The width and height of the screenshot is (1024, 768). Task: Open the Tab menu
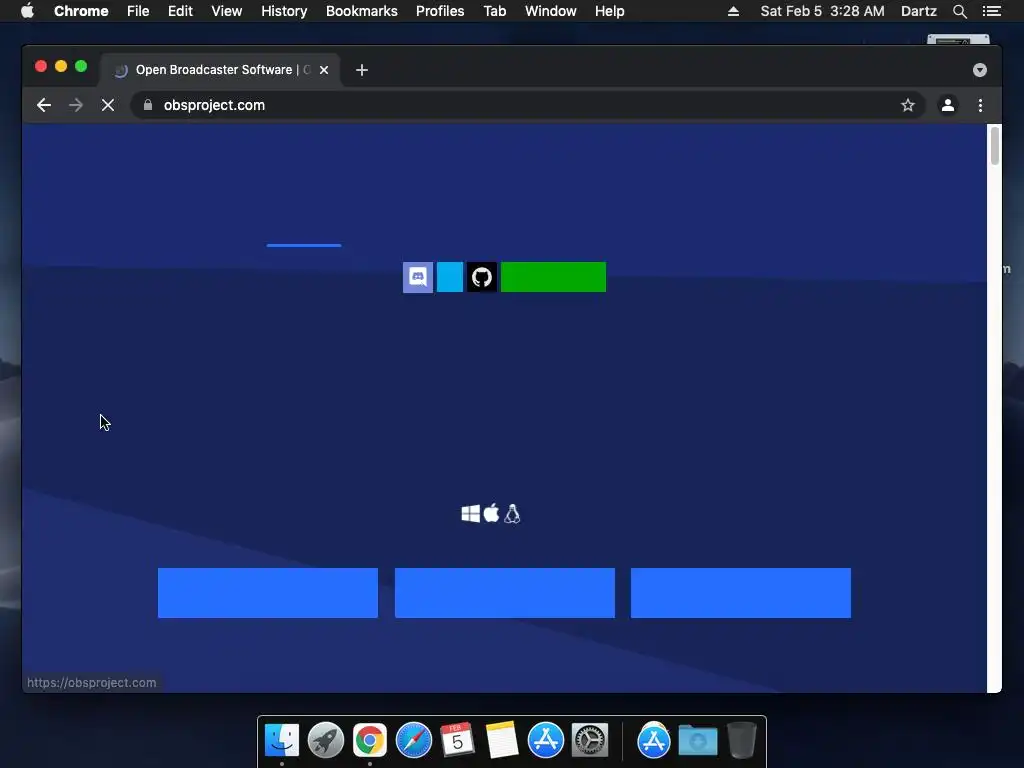click(x=495, y=11)
